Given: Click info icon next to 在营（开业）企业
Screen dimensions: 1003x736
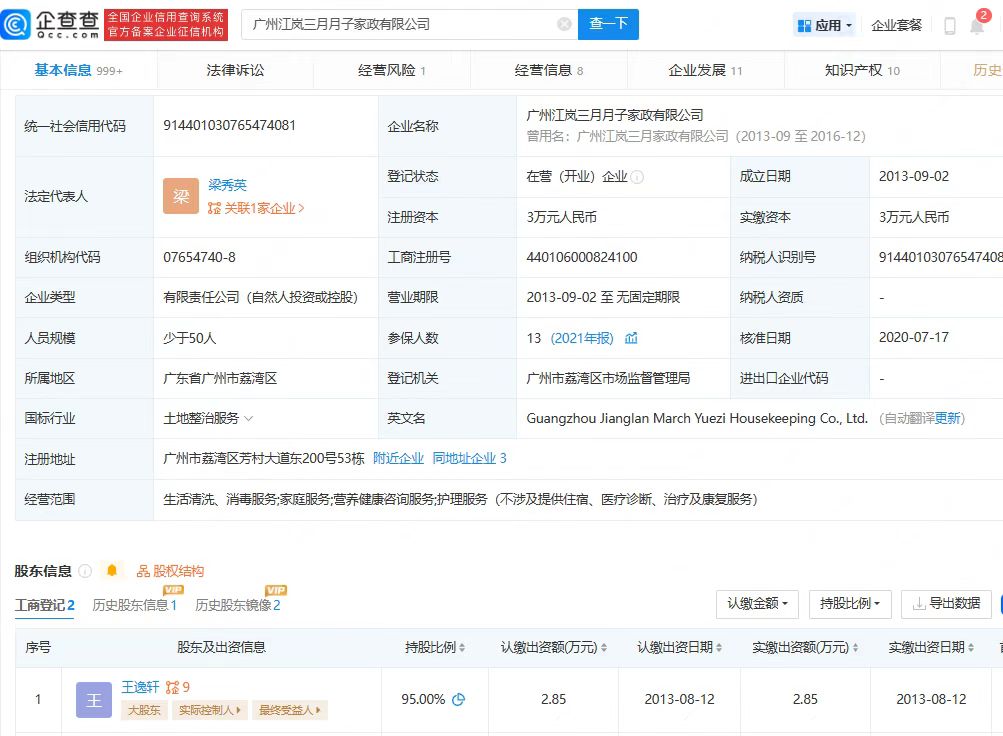Looking at the screenshot, I should coord(637,177).
